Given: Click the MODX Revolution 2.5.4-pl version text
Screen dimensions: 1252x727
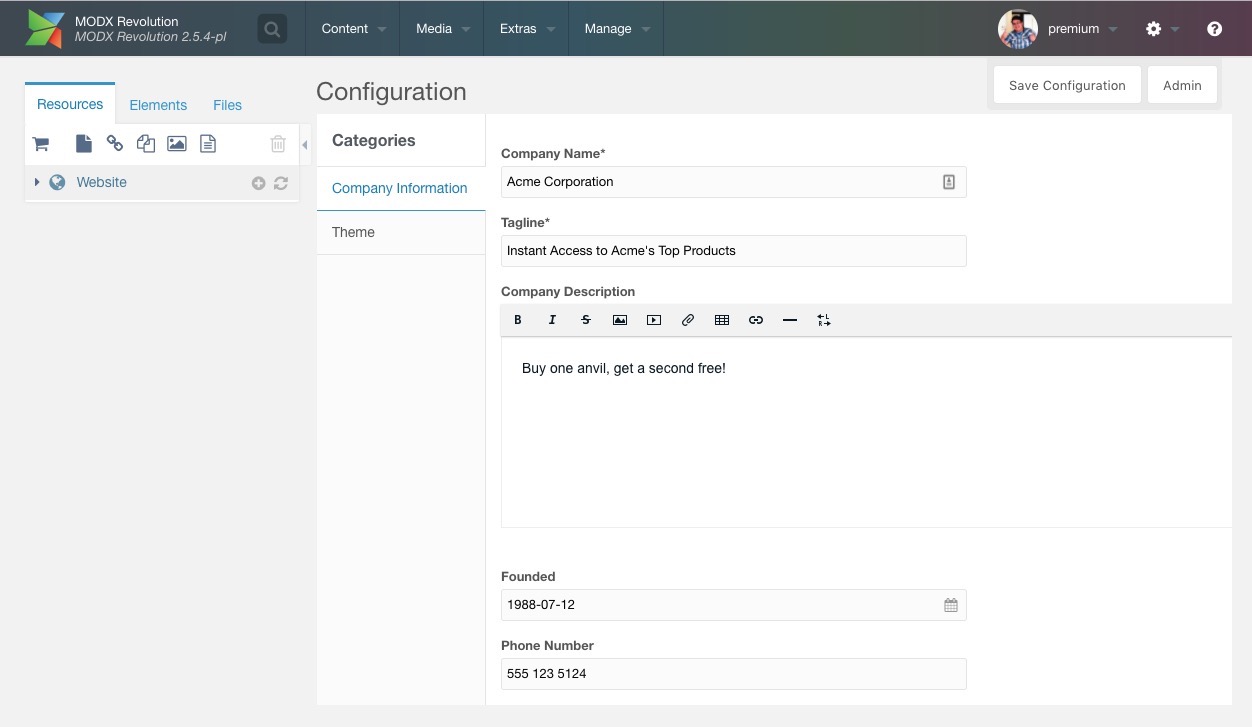Looking at the screenshot, I should click(x=151, y=37).
